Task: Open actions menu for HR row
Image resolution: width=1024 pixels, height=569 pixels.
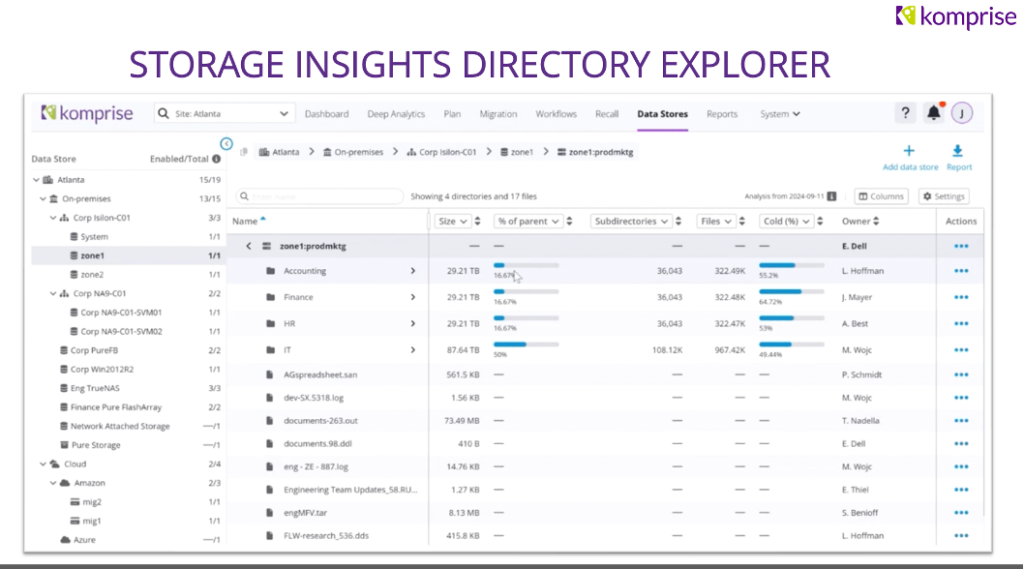Action: pyautogui.click(x=961, y=324)
